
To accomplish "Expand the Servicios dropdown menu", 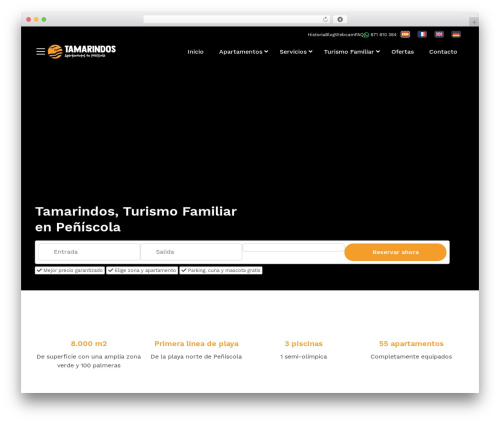I will coord(296,52).
